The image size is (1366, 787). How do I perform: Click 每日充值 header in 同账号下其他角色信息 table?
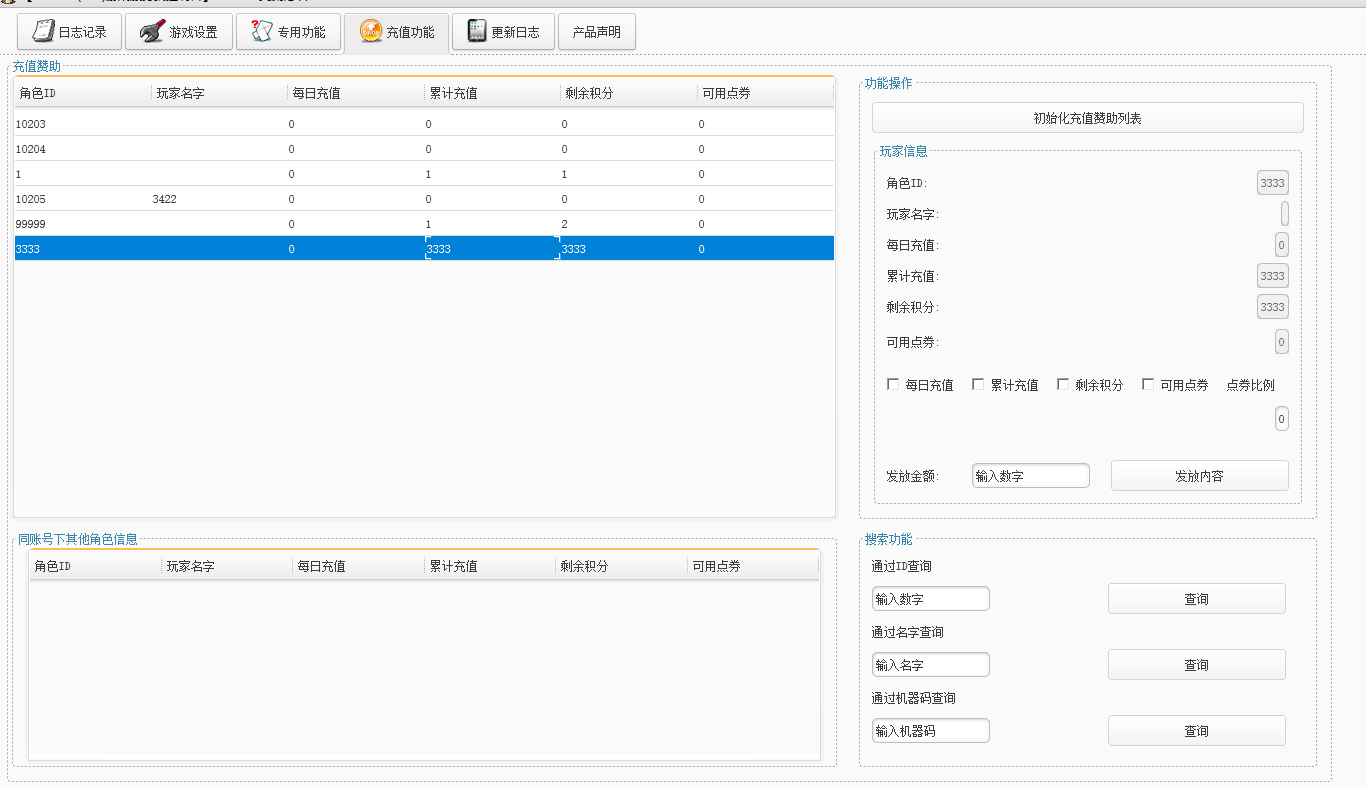point(359,566)
